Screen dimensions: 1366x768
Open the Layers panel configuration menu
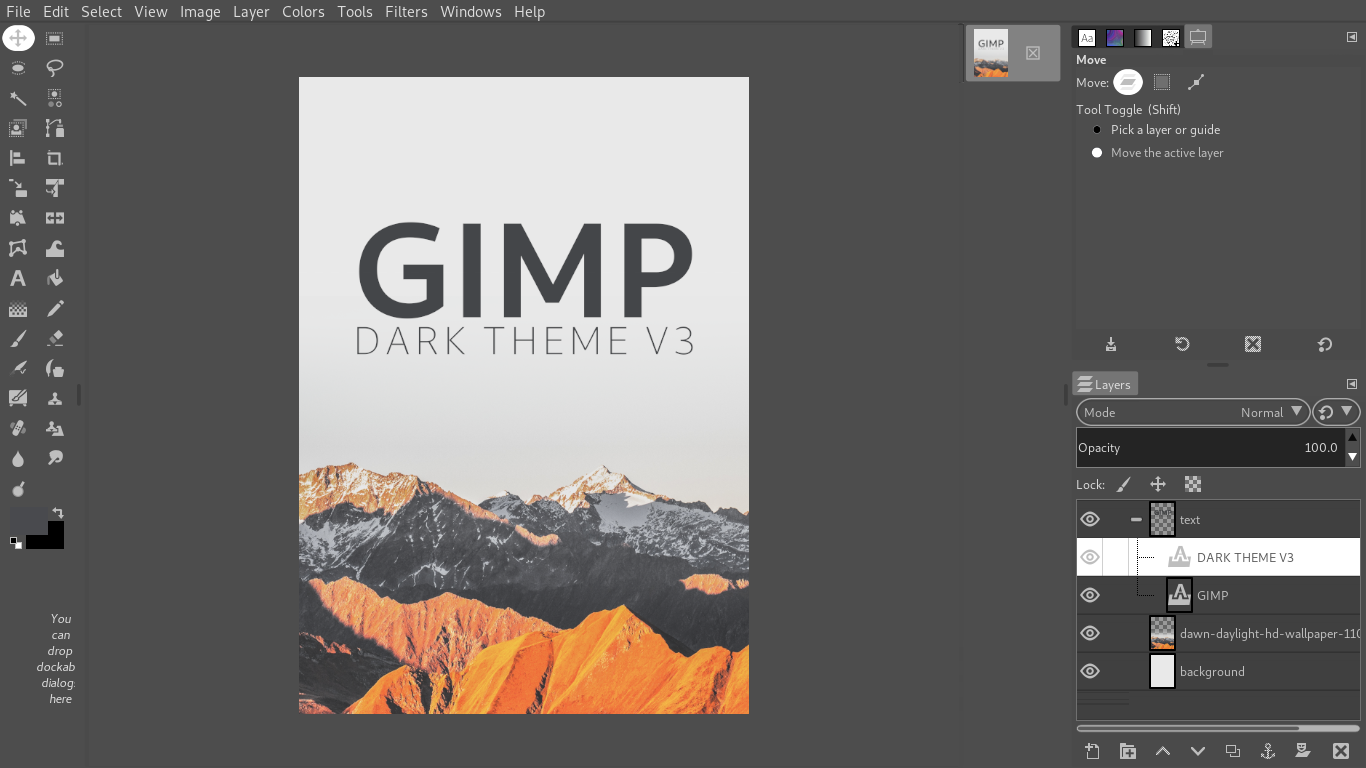[x=1352, y=384]
